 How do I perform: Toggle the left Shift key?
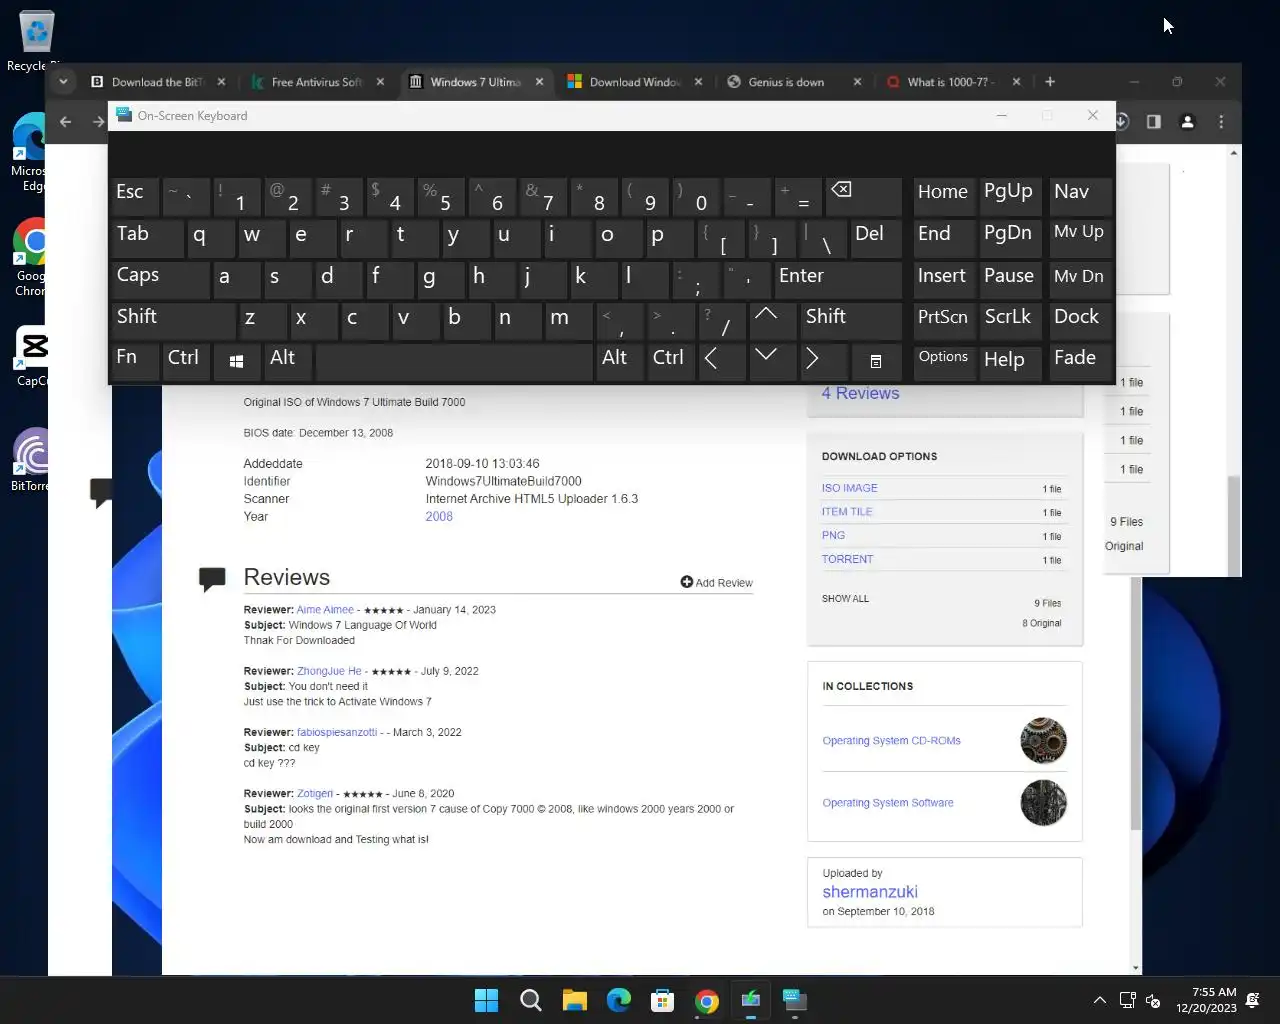[172, 319]
